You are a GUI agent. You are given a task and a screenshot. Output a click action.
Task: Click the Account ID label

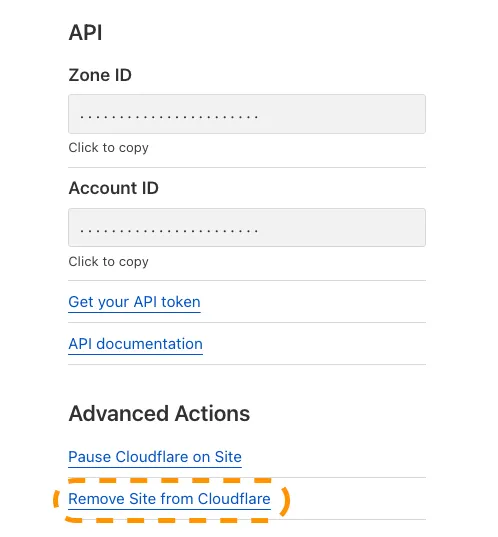point(113,188)
